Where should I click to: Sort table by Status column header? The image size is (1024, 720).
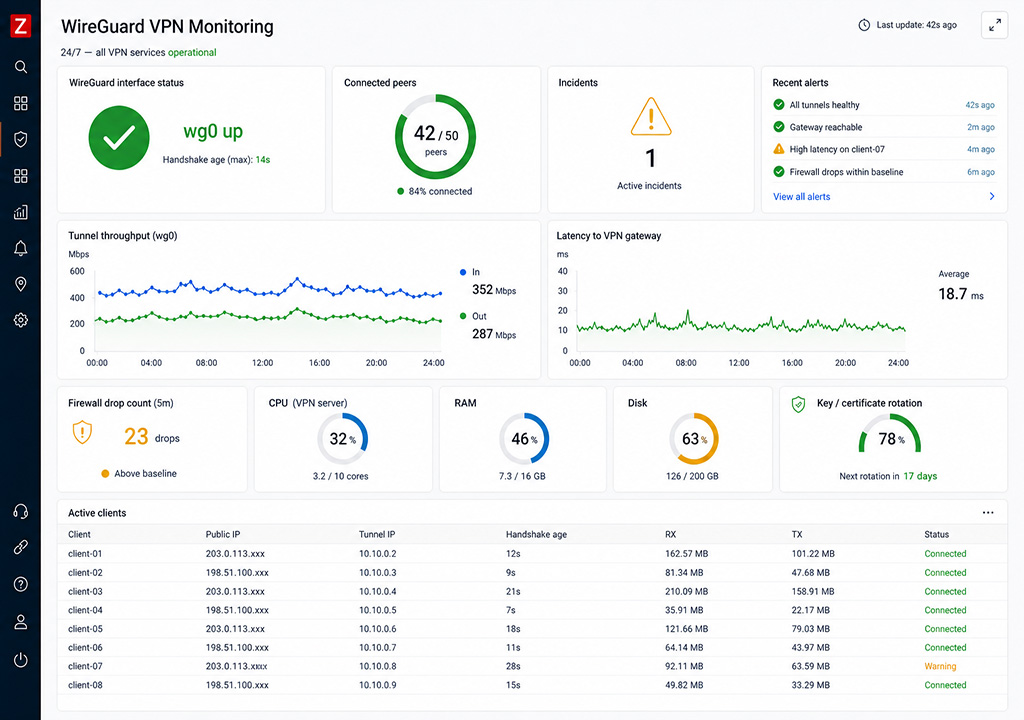click(x=936, y=534)
